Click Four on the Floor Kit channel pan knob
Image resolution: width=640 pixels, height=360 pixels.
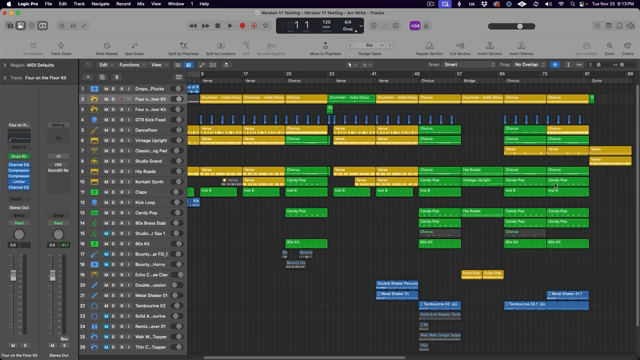point(19,234)
